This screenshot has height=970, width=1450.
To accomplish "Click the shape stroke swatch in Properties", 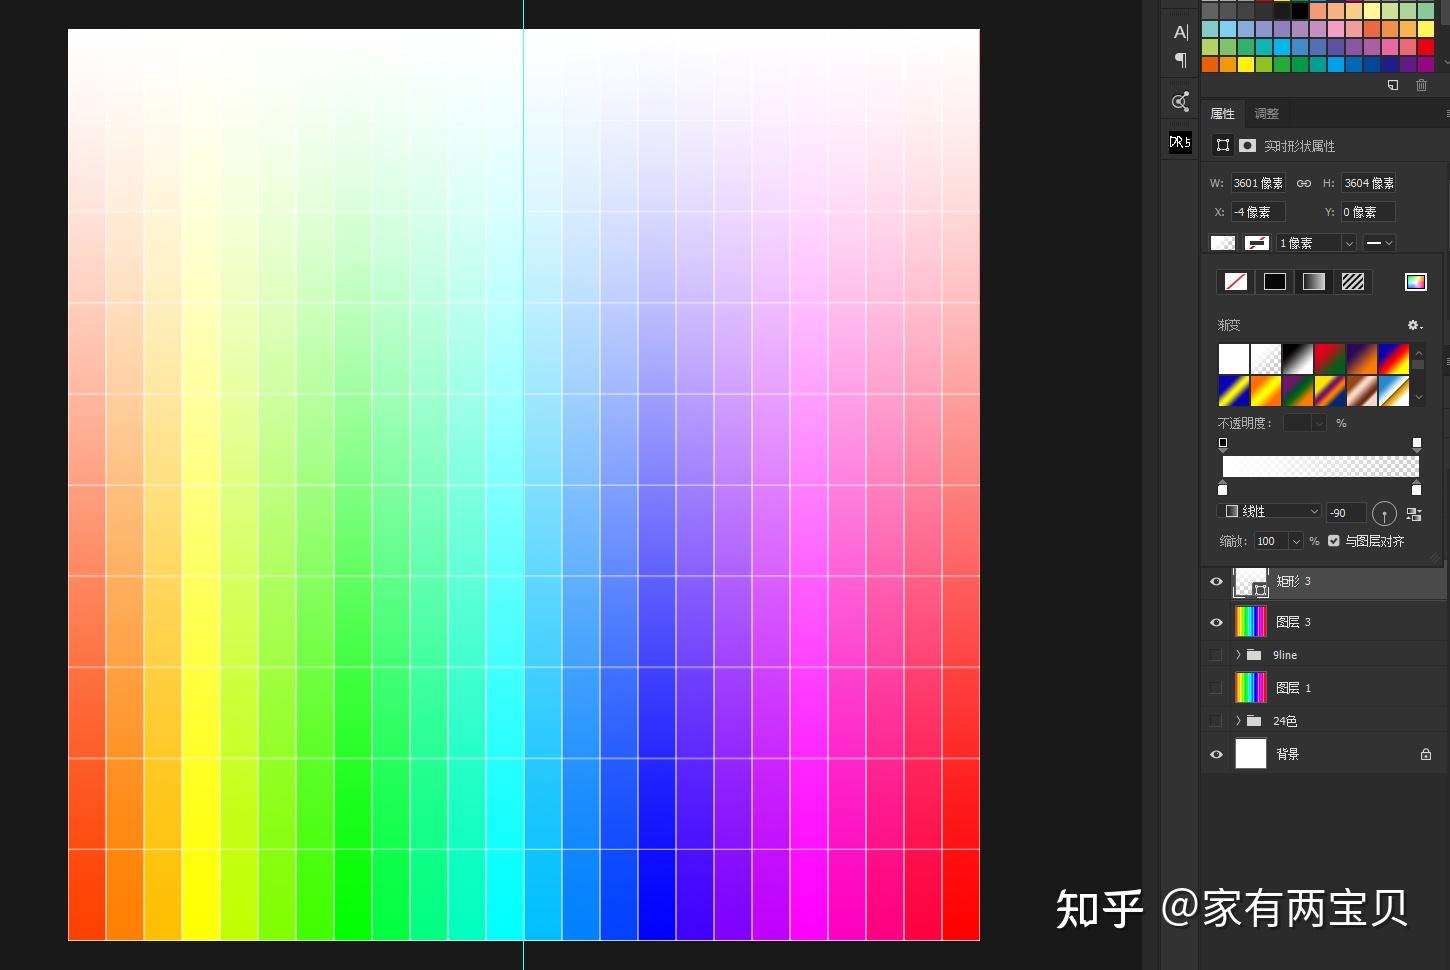I will tap(1257, 243).
